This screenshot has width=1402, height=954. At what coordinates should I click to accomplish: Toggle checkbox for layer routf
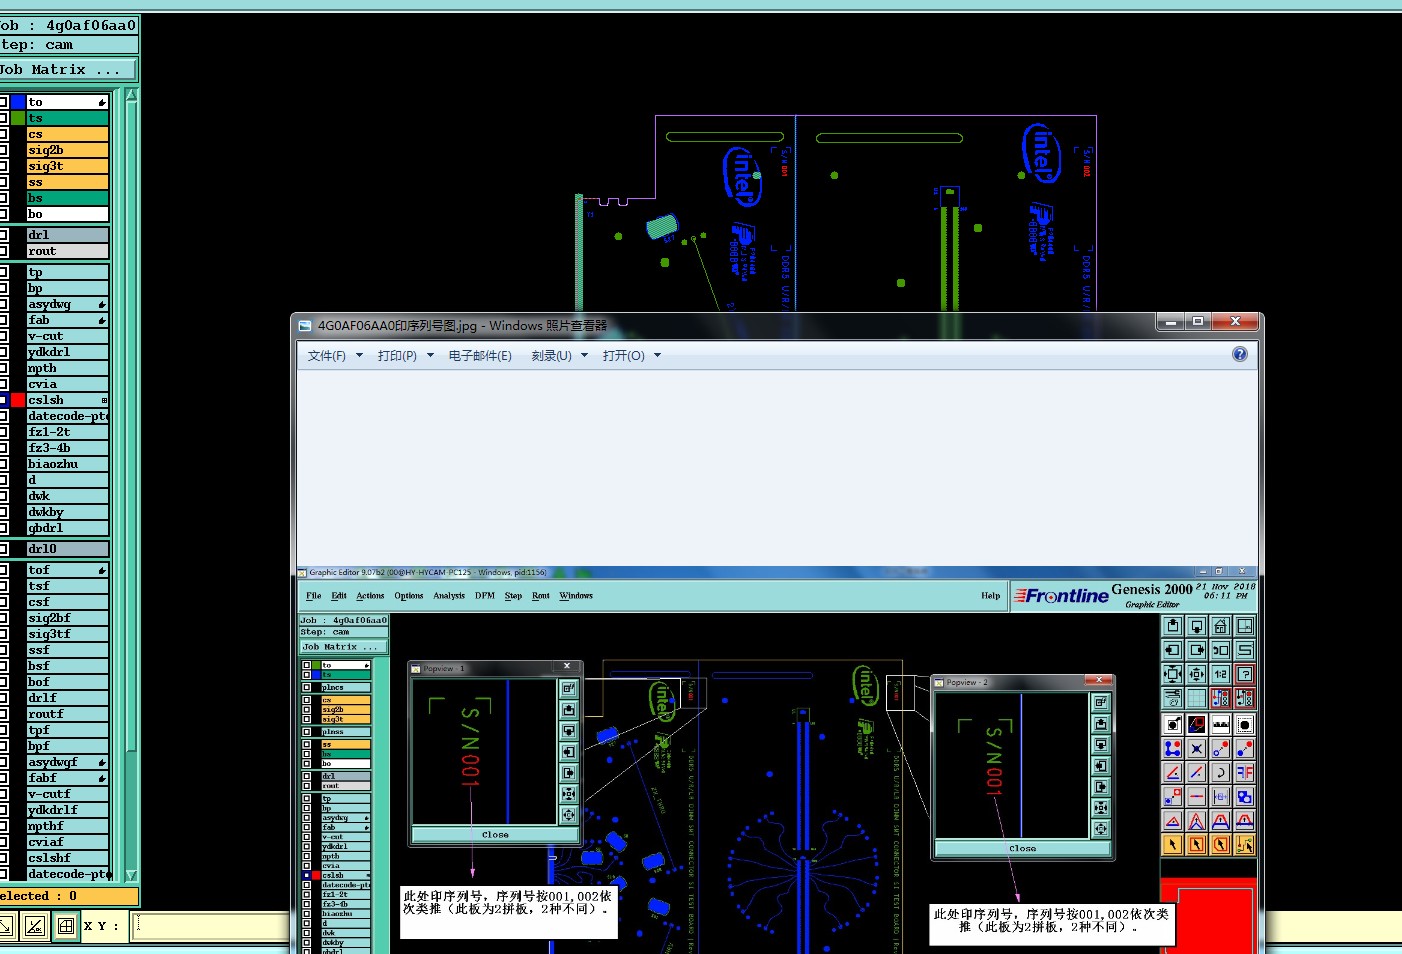point(3,714)
